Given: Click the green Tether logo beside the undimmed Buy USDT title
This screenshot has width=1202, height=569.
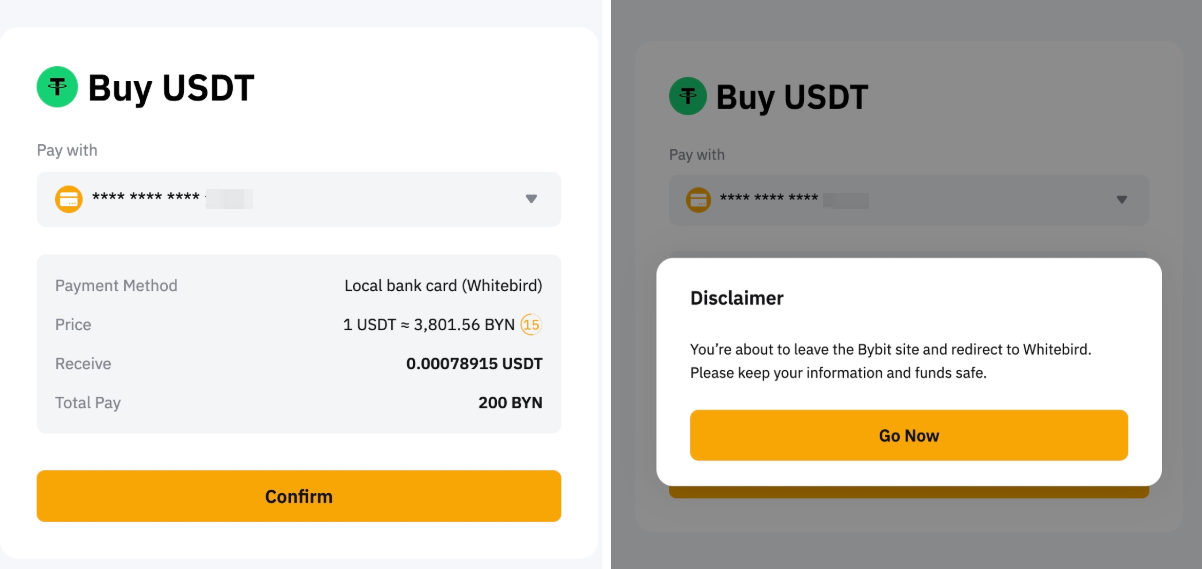Looking at the screenshot, I should click(57, 87).
